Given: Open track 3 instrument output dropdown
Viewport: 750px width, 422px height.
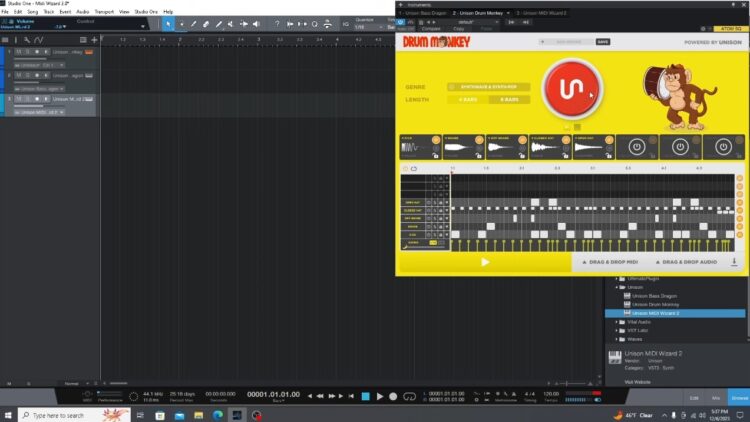Looking at the screenshot, I should [61, 112].
